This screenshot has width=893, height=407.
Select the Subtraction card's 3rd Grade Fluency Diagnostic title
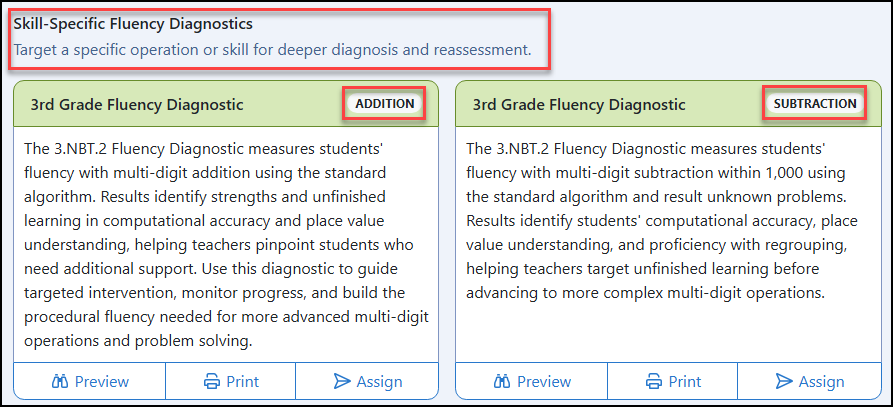click(x=579, y=105)
